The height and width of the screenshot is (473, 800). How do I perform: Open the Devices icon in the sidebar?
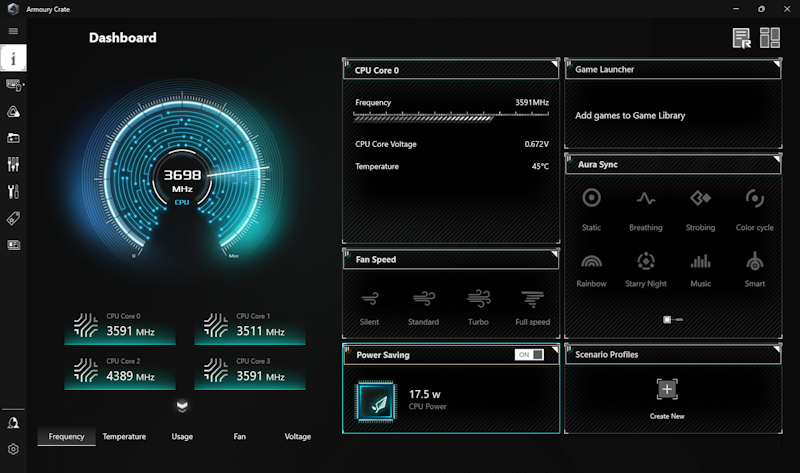click(x=14, y=85)
